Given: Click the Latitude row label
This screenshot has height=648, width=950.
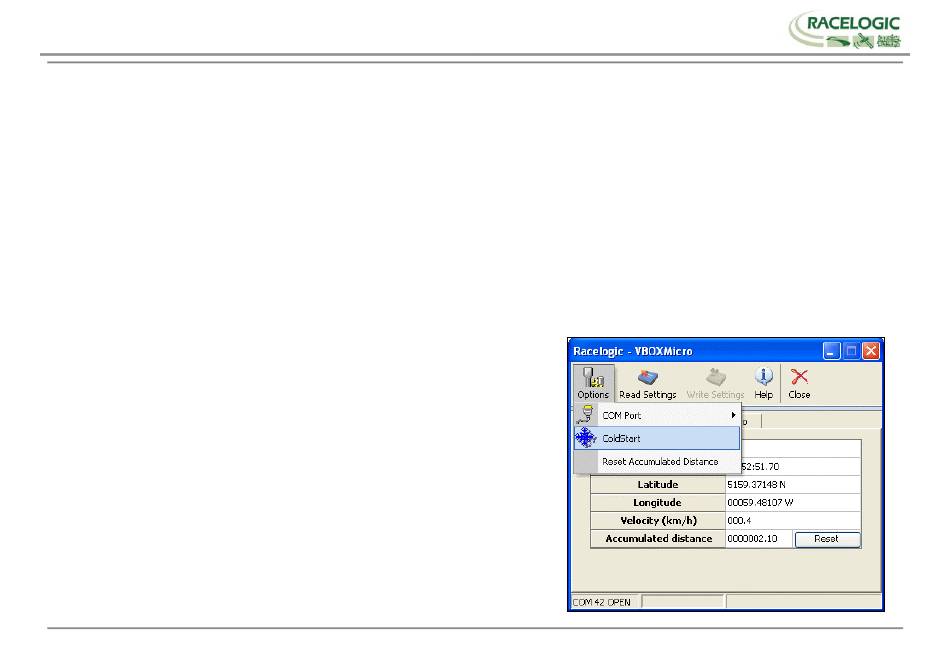Looking at the screenshot, I should pos(658,484).
